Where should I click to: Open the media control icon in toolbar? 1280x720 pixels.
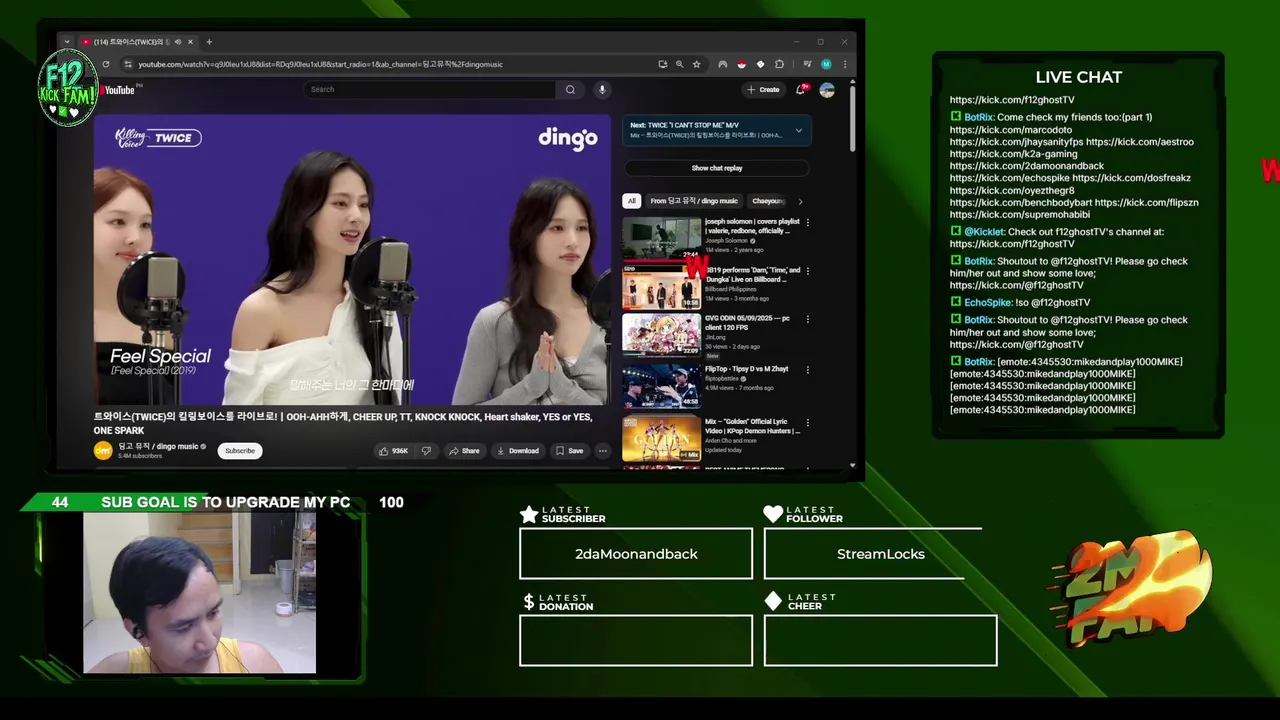(806, 64)
